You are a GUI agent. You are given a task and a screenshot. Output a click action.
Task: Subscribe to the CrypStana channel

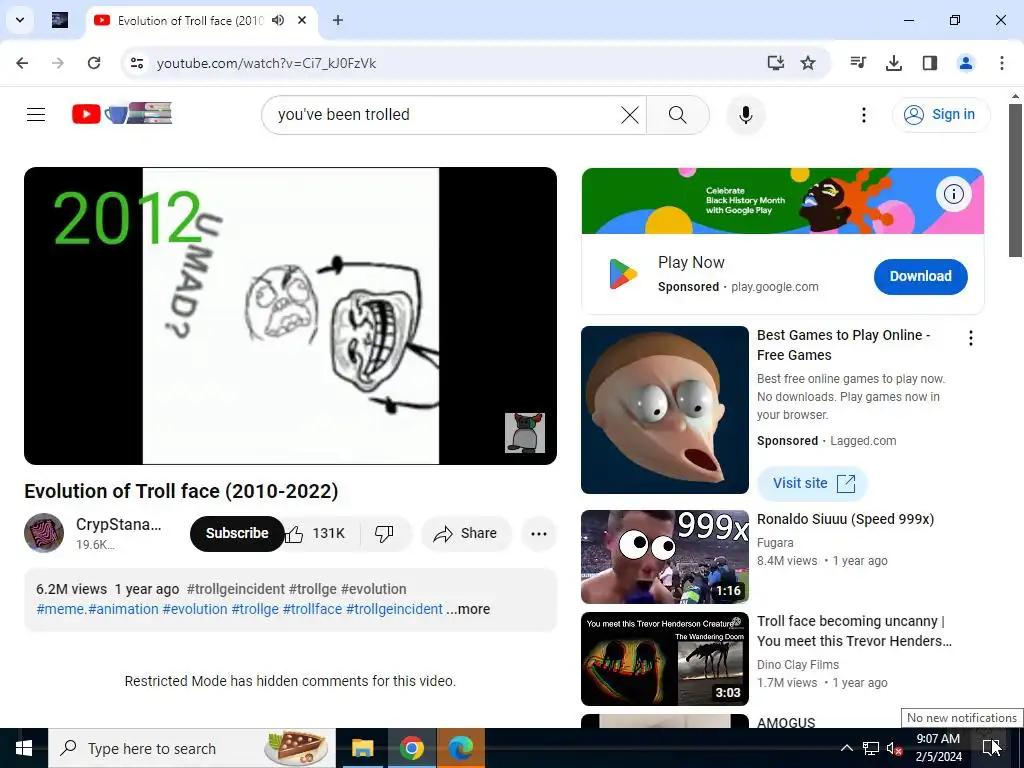(x=237, y=534)
